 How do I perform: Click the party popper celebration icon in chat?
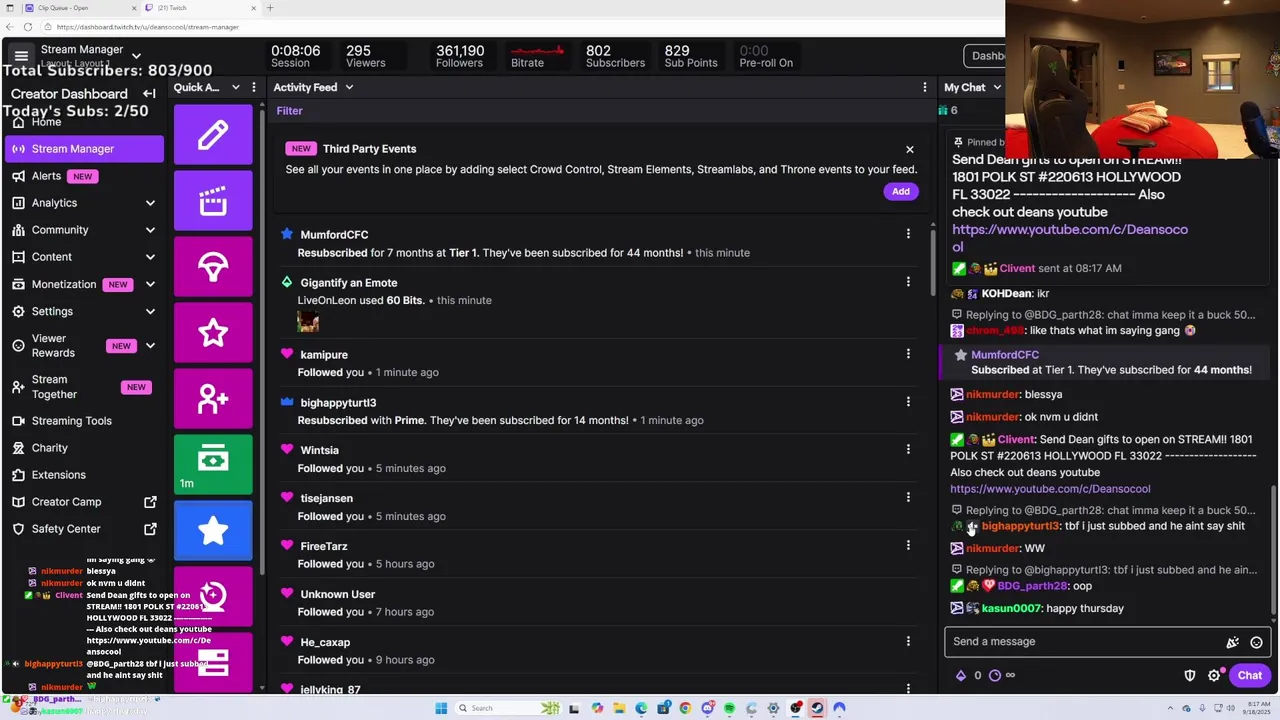pyautogui.click(x=1232, y=642)
